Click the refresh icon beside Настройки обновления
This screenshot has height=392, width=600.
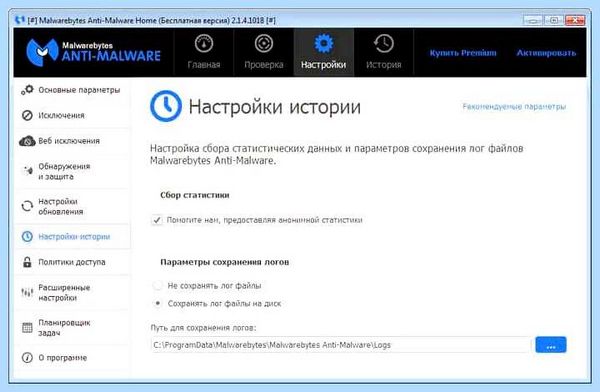click(x=27, y=206)
